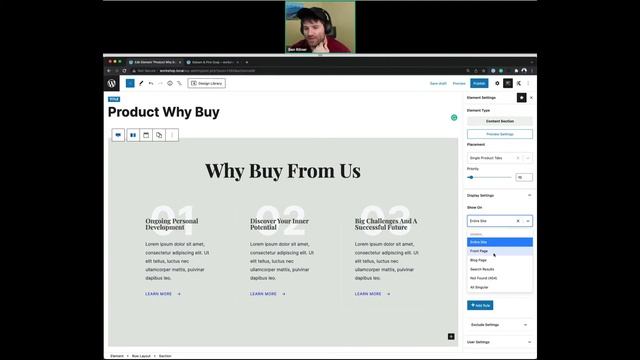Viewport: 640px width, 360px height.
Task: Pin the Element Settings panel star icon
Action: pyautogui.click(x=522, y=98)
